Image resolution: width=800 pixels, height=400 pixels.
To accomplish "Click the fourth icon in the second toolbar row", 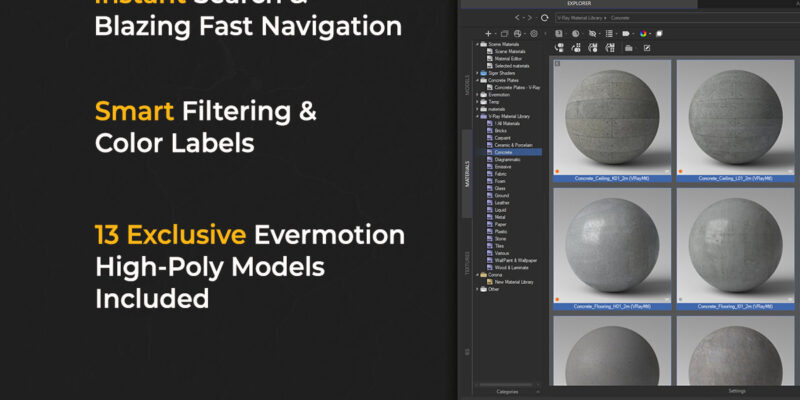I will 610,48.
